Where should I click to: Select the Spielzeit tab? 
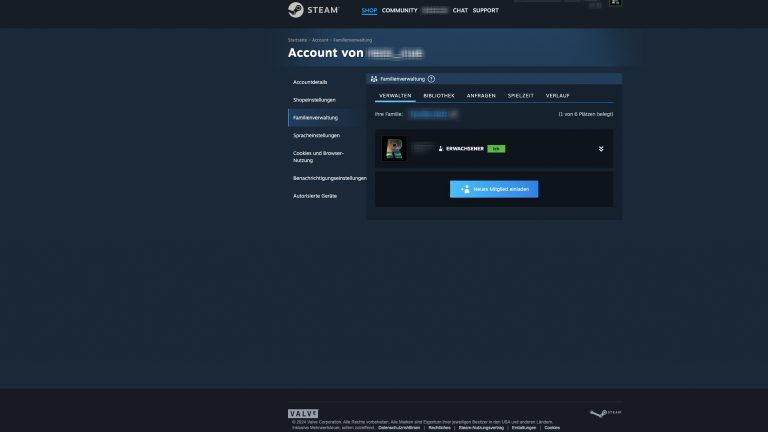coord(520,95)
